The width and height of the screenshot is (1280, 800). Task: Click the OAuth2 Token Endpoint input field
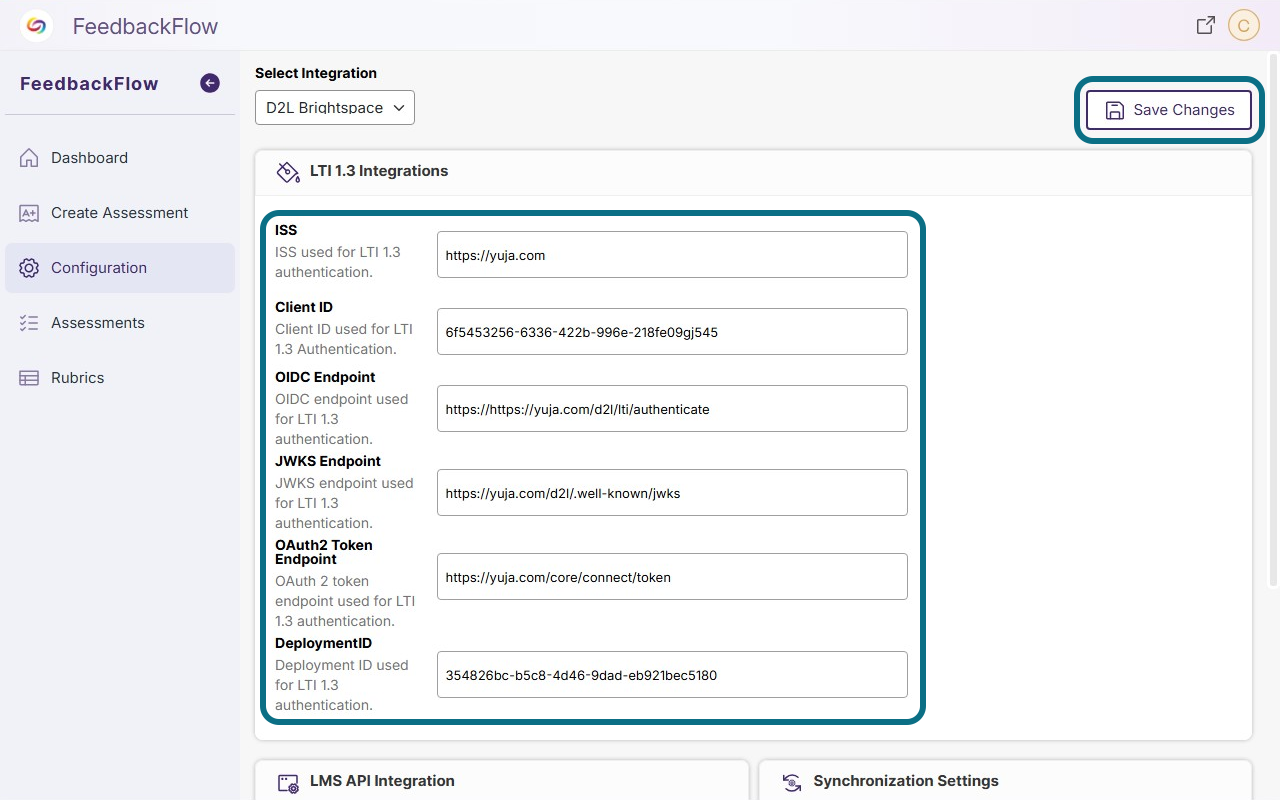(672, 577)
